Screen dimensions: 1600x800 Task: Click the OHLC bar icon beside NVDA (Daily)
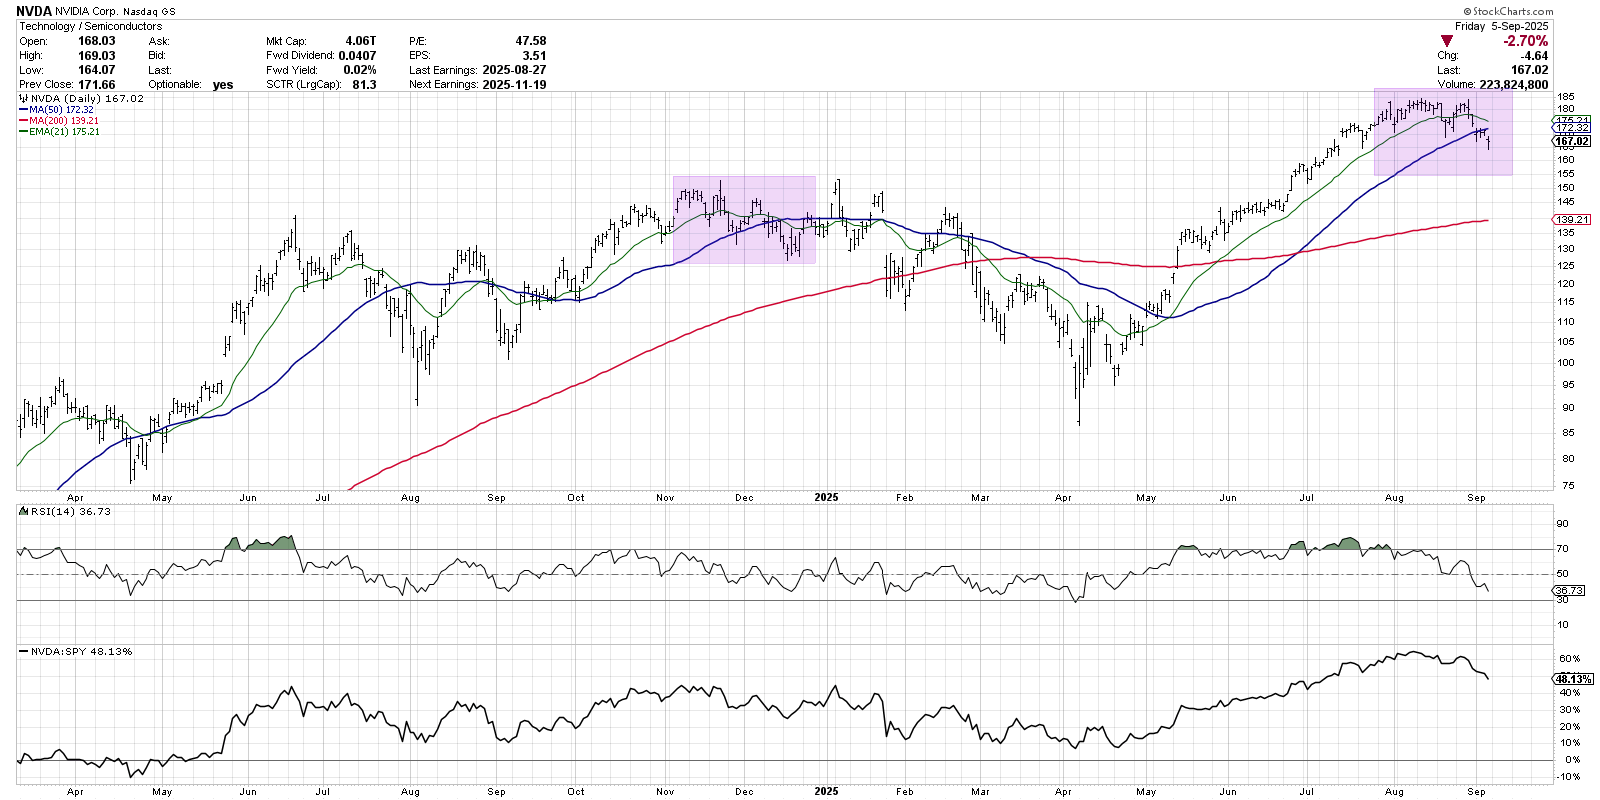pos(24,99)
